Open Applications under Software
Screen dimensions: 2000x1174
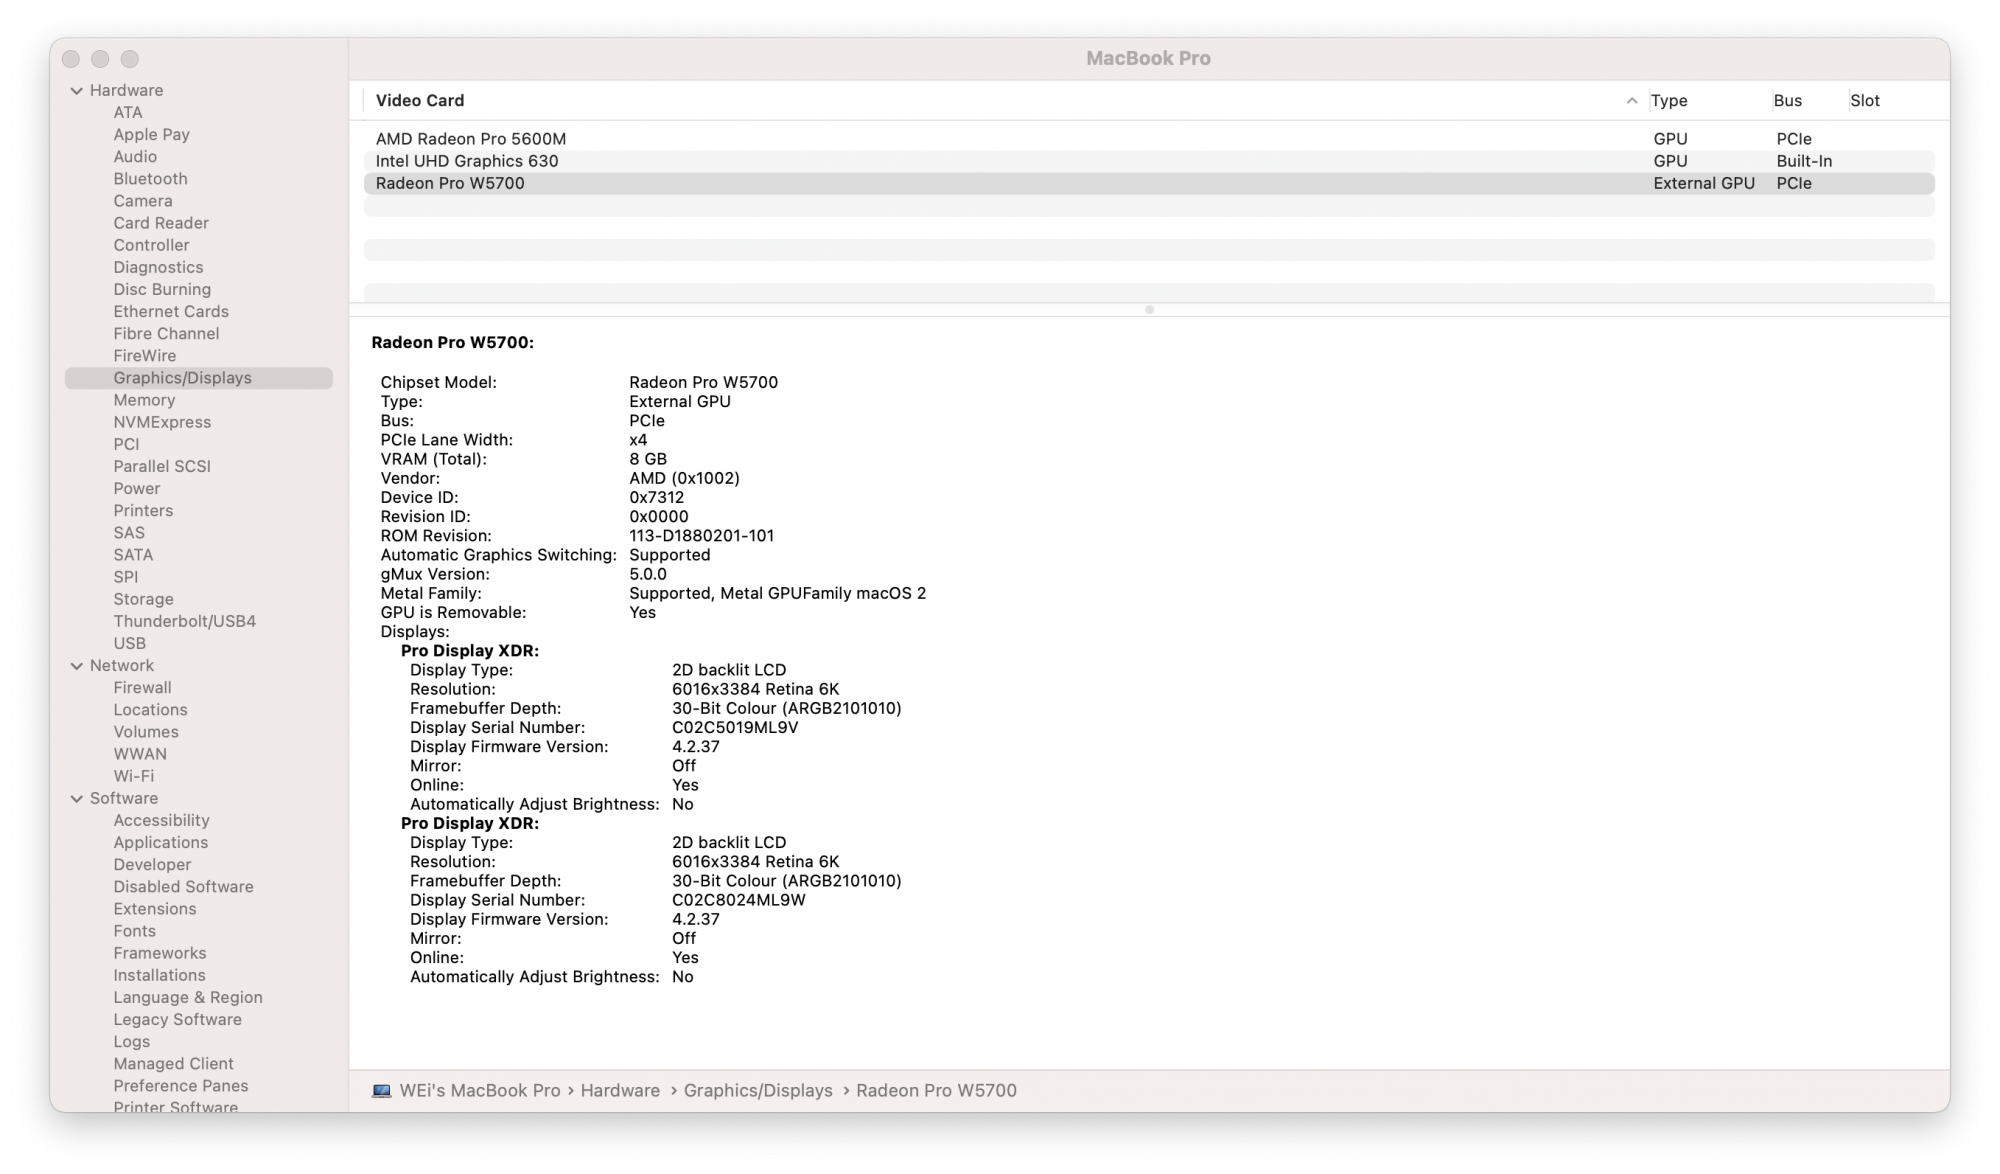[161, 843]
